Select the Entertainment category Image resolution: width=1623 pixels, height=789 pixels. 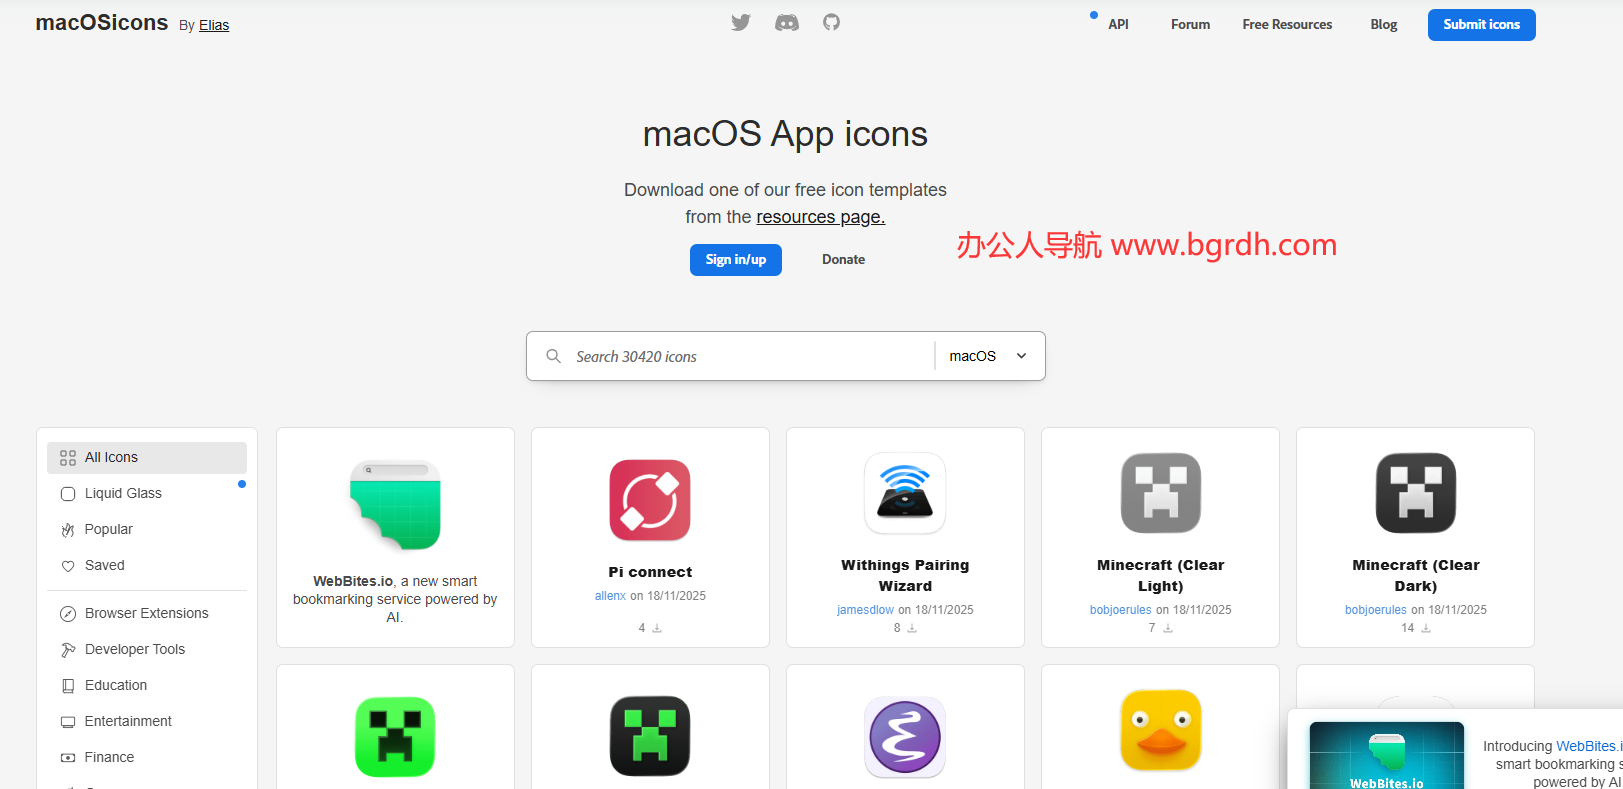click(147, 721)
